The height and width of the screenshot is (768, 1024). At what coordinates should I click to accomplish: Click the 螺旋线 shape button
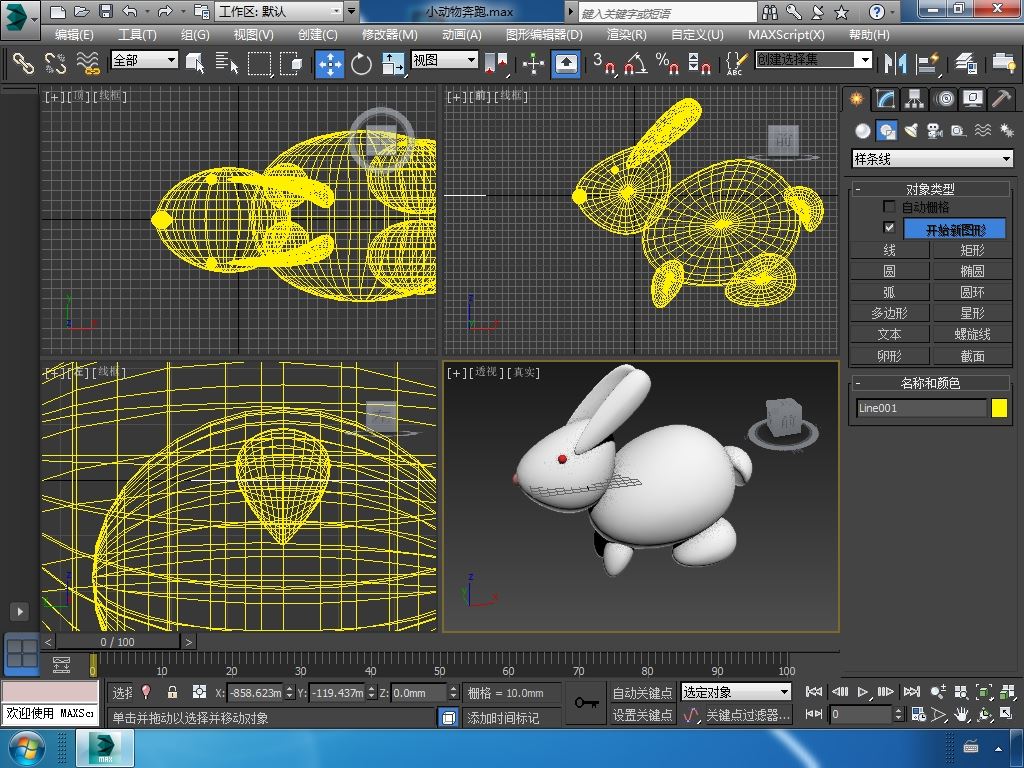tap(972, 334)
